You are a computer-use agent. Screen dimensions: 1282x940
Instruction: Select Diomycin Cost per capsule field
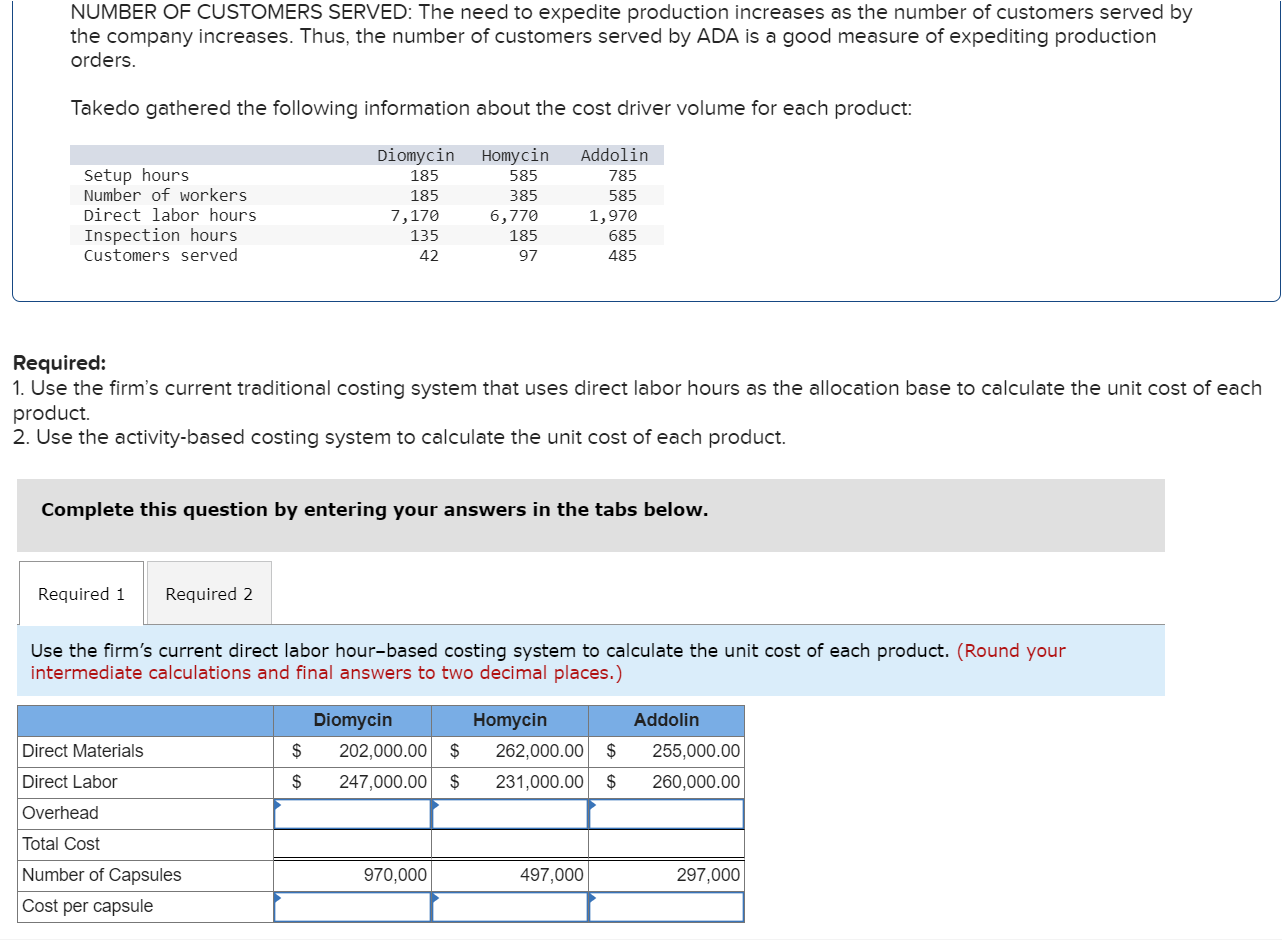[x=353, y=906]
